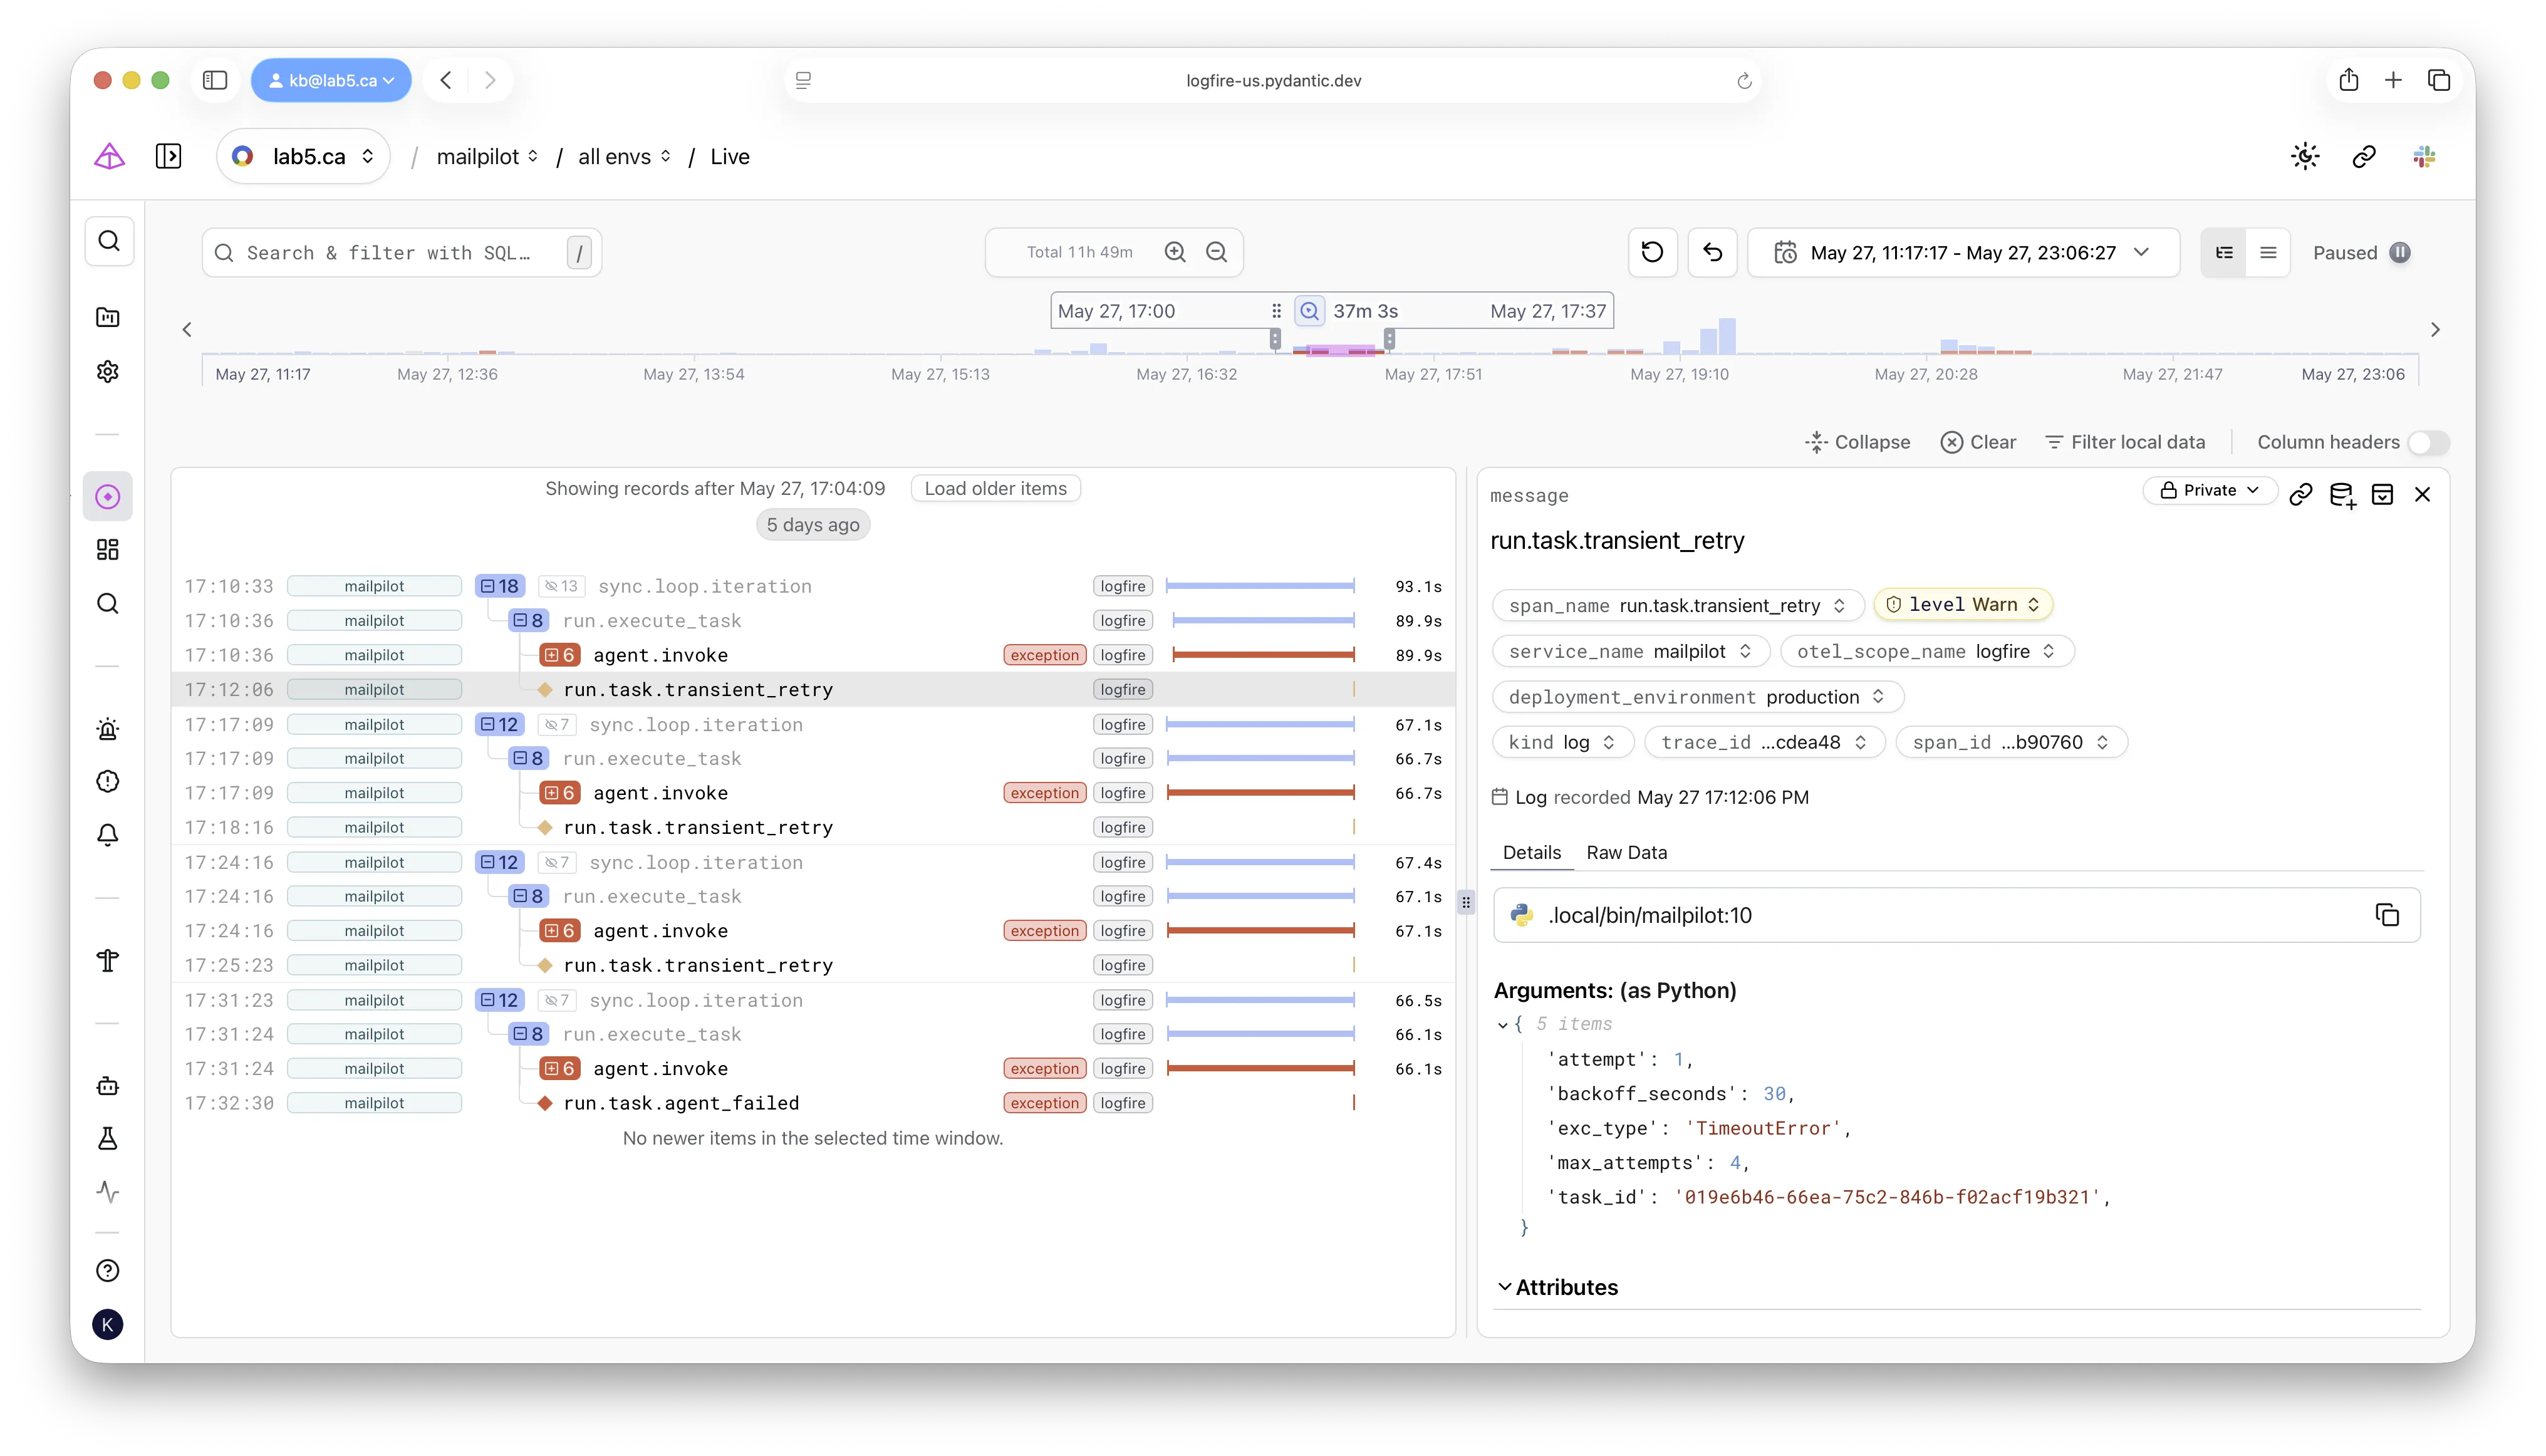Open the sidebar activity pulse icon
Viewport: 2546px width, 1456px height.
tap(108, 1192)
